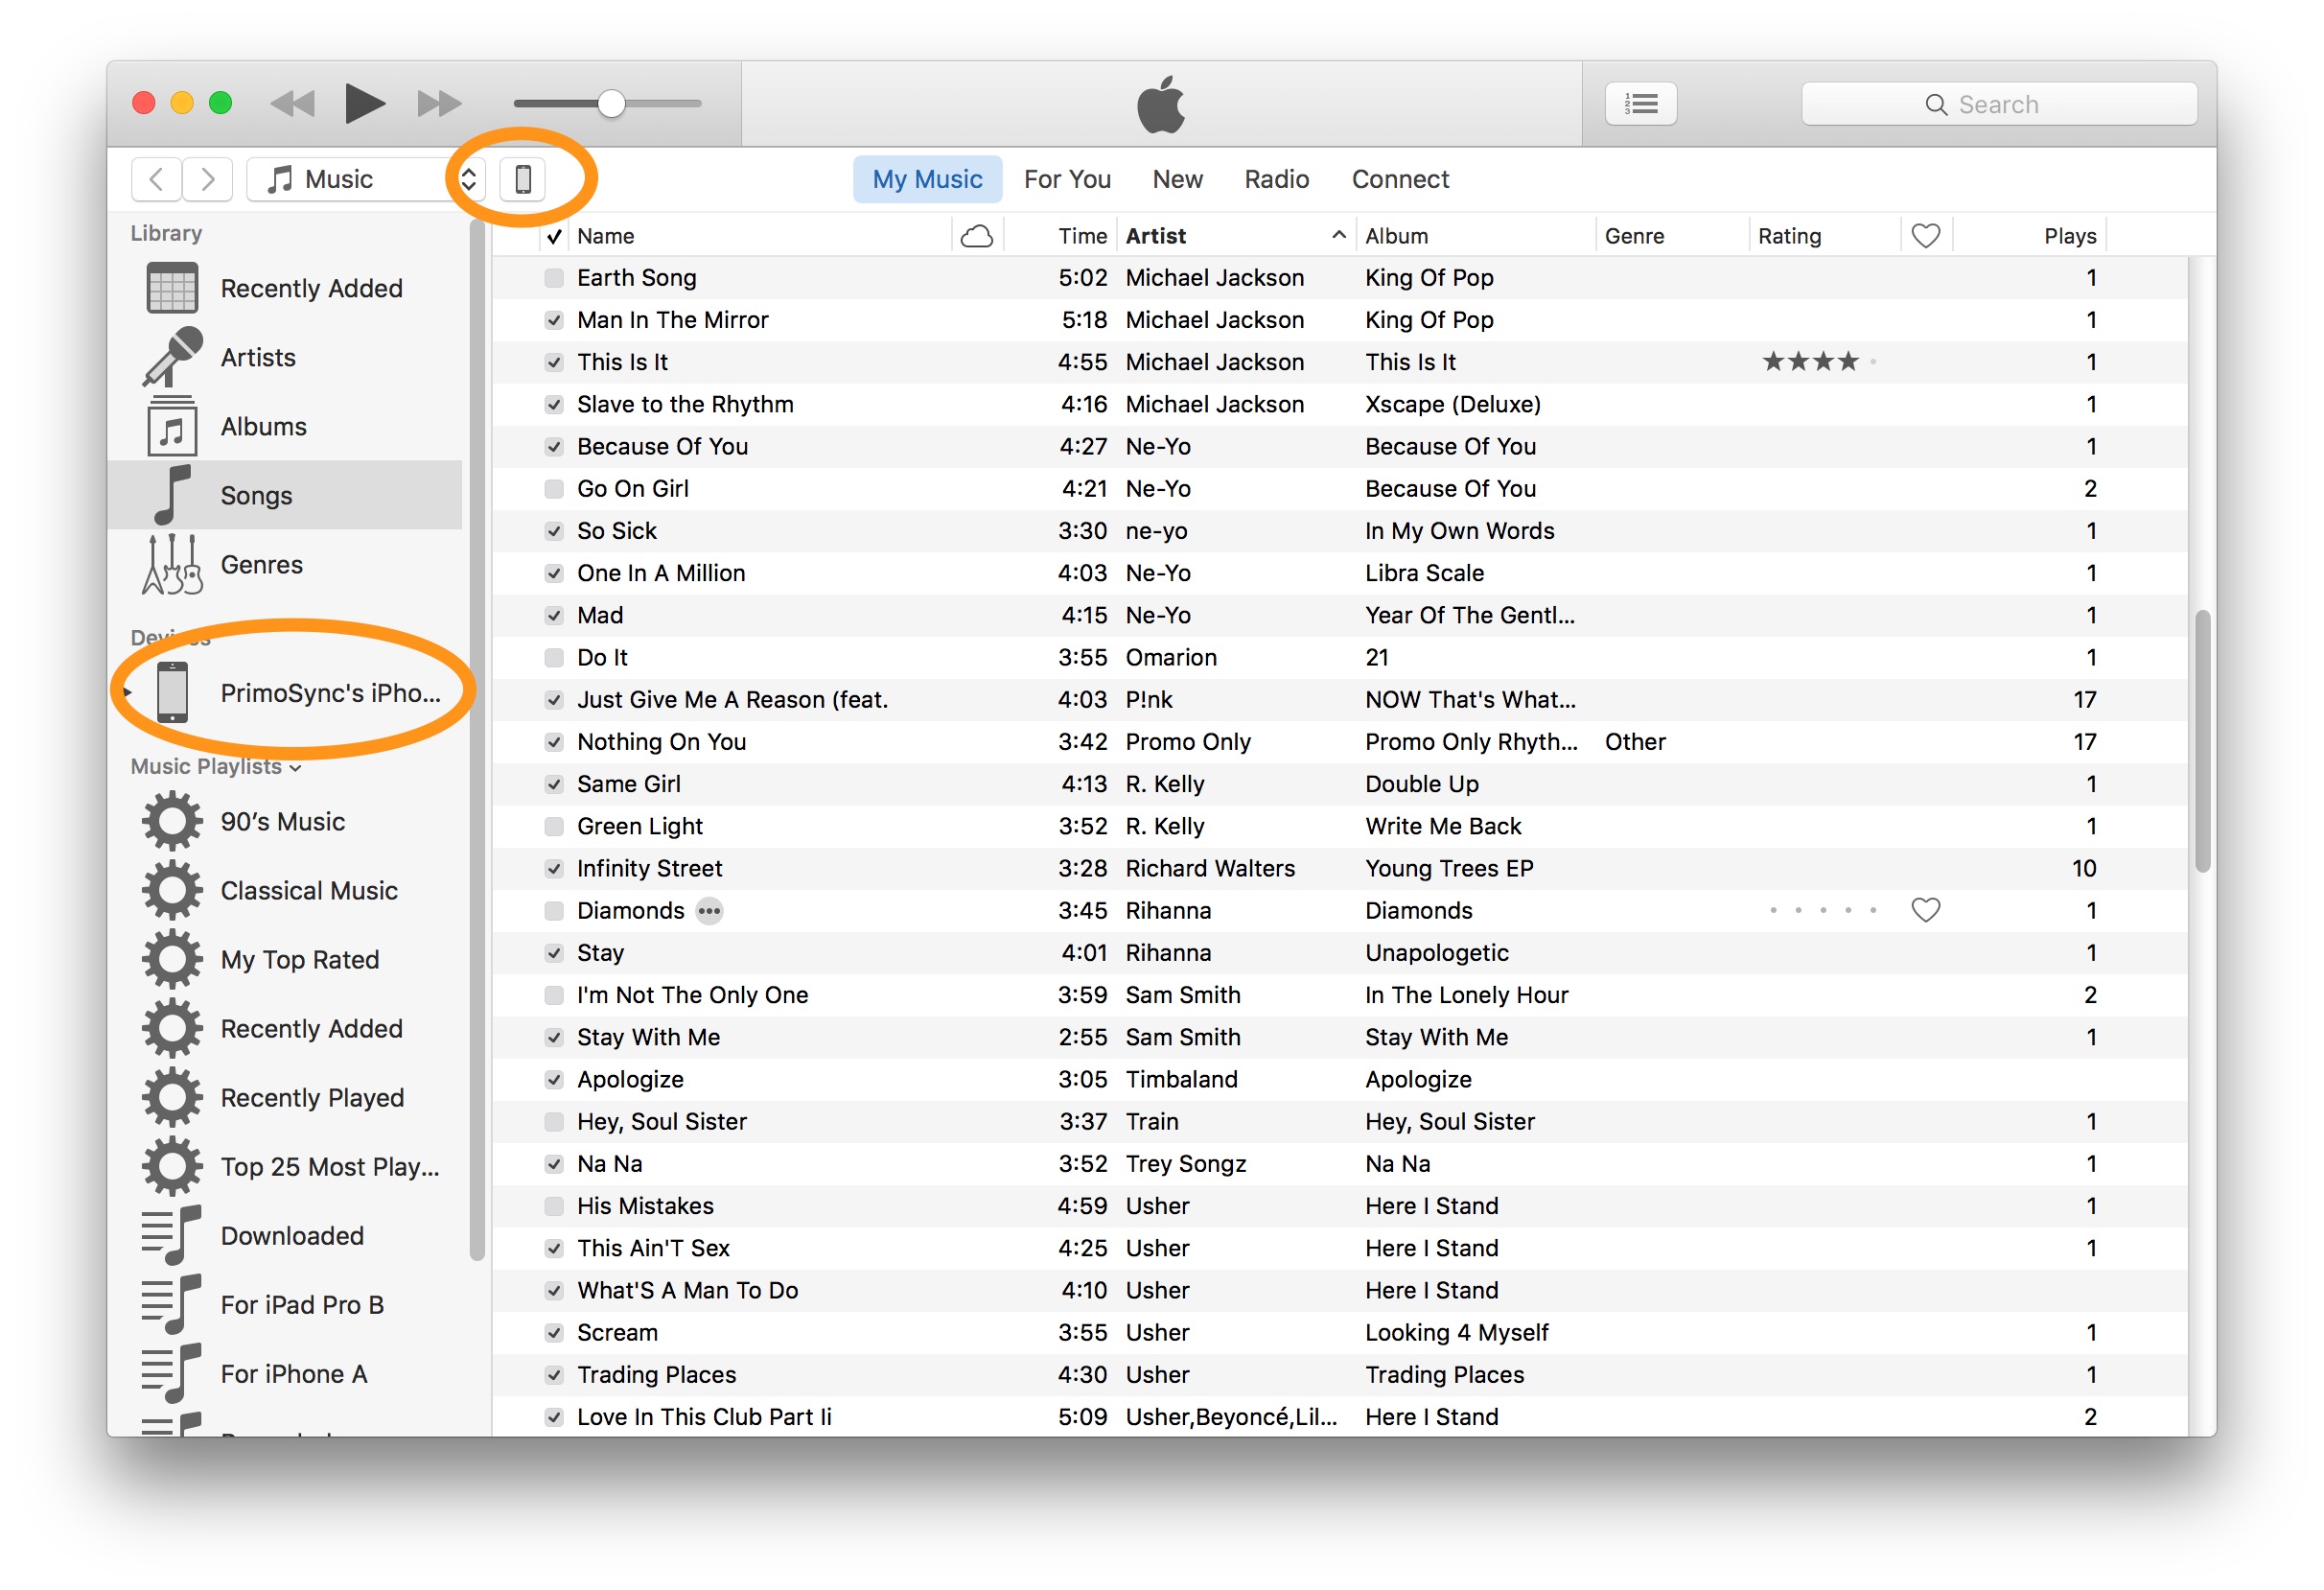Viewport: 2324px width, 1590px height.
Task: Switch to the For You tab
Action: click(1067, 179)
